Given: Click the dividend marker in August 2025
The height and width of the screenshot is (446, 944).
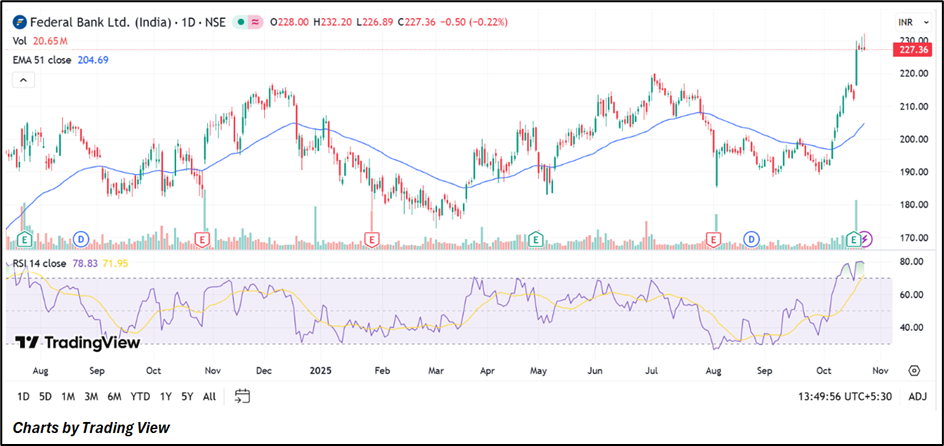Looking at the screenshot, I should pyautogui.click(x=751, y=239).
